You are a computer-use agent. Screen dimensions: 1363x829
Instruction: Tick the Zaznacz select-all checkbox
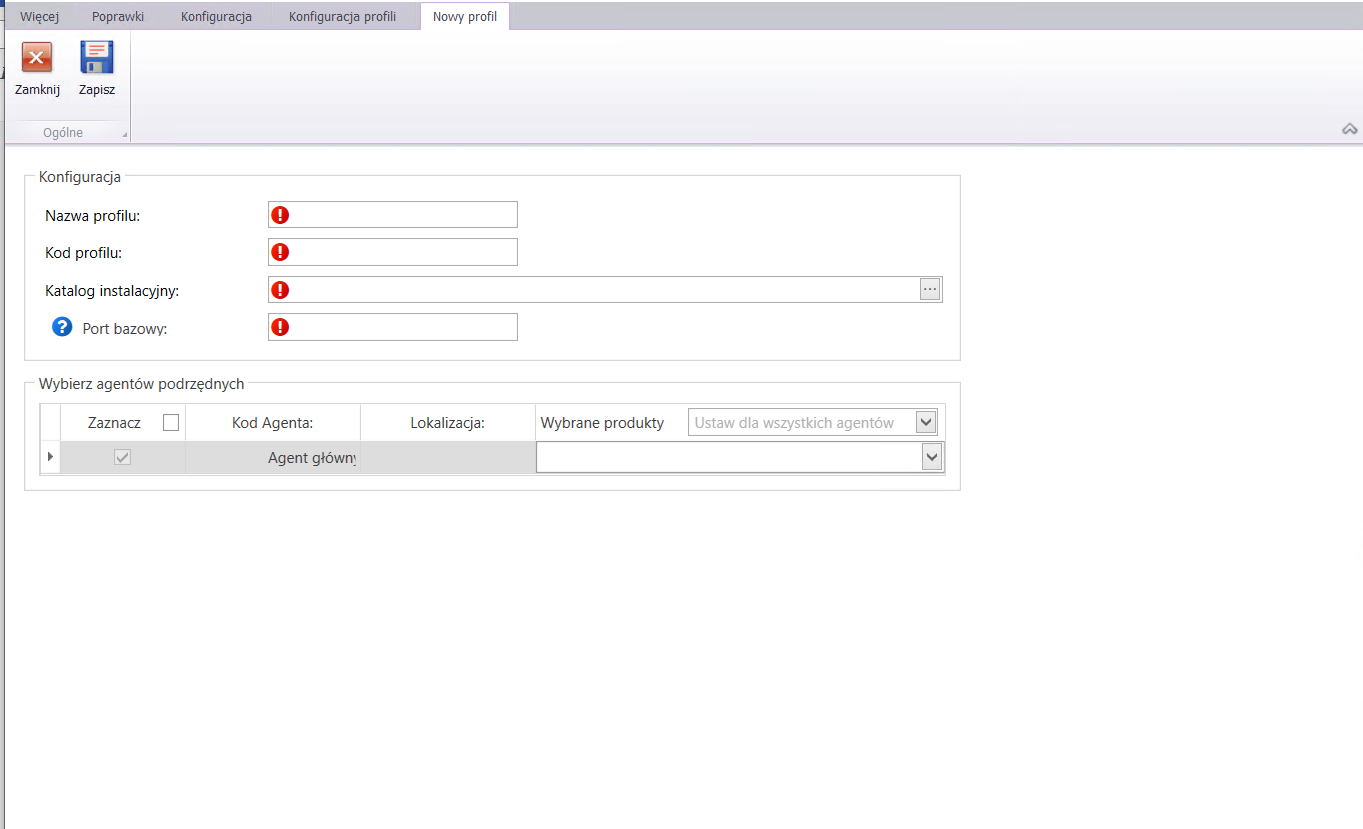tap(171, 422)
